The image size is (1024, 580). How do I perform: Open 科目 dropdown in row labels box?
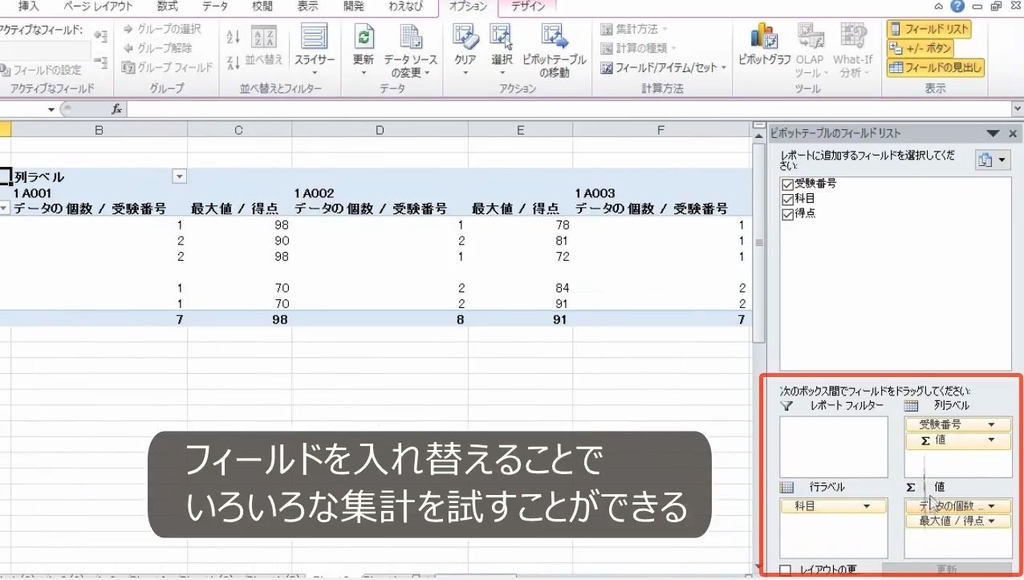coord(867,506)
